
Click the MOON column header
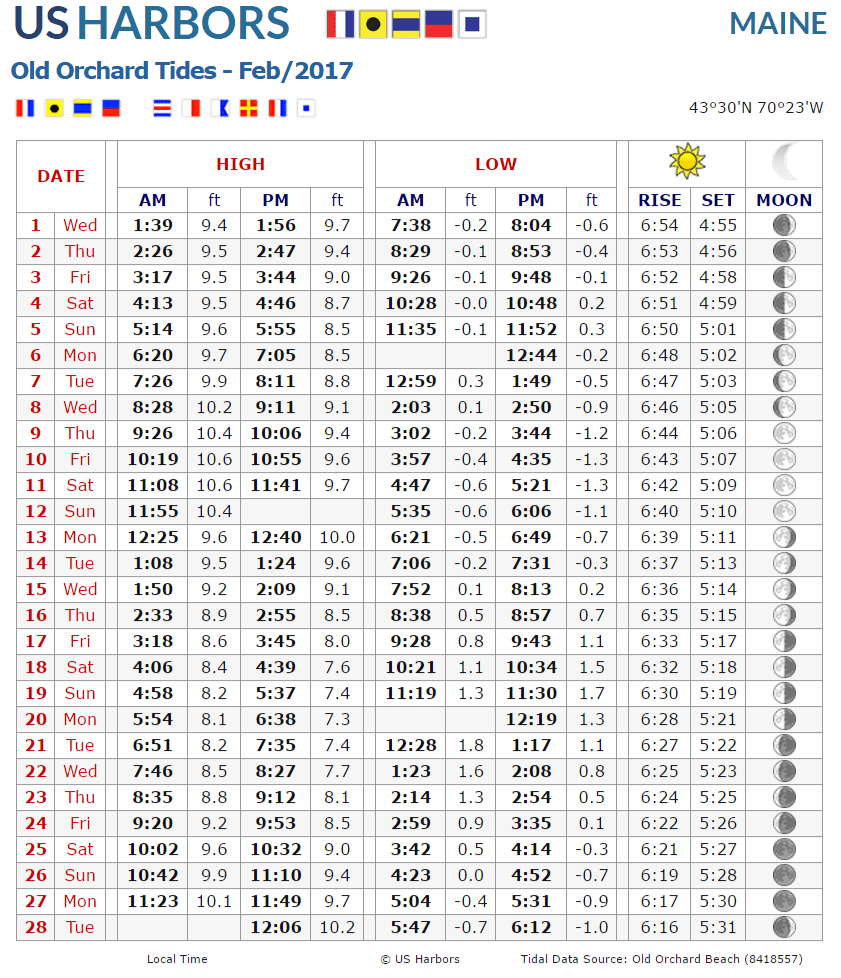click(784, 200)
